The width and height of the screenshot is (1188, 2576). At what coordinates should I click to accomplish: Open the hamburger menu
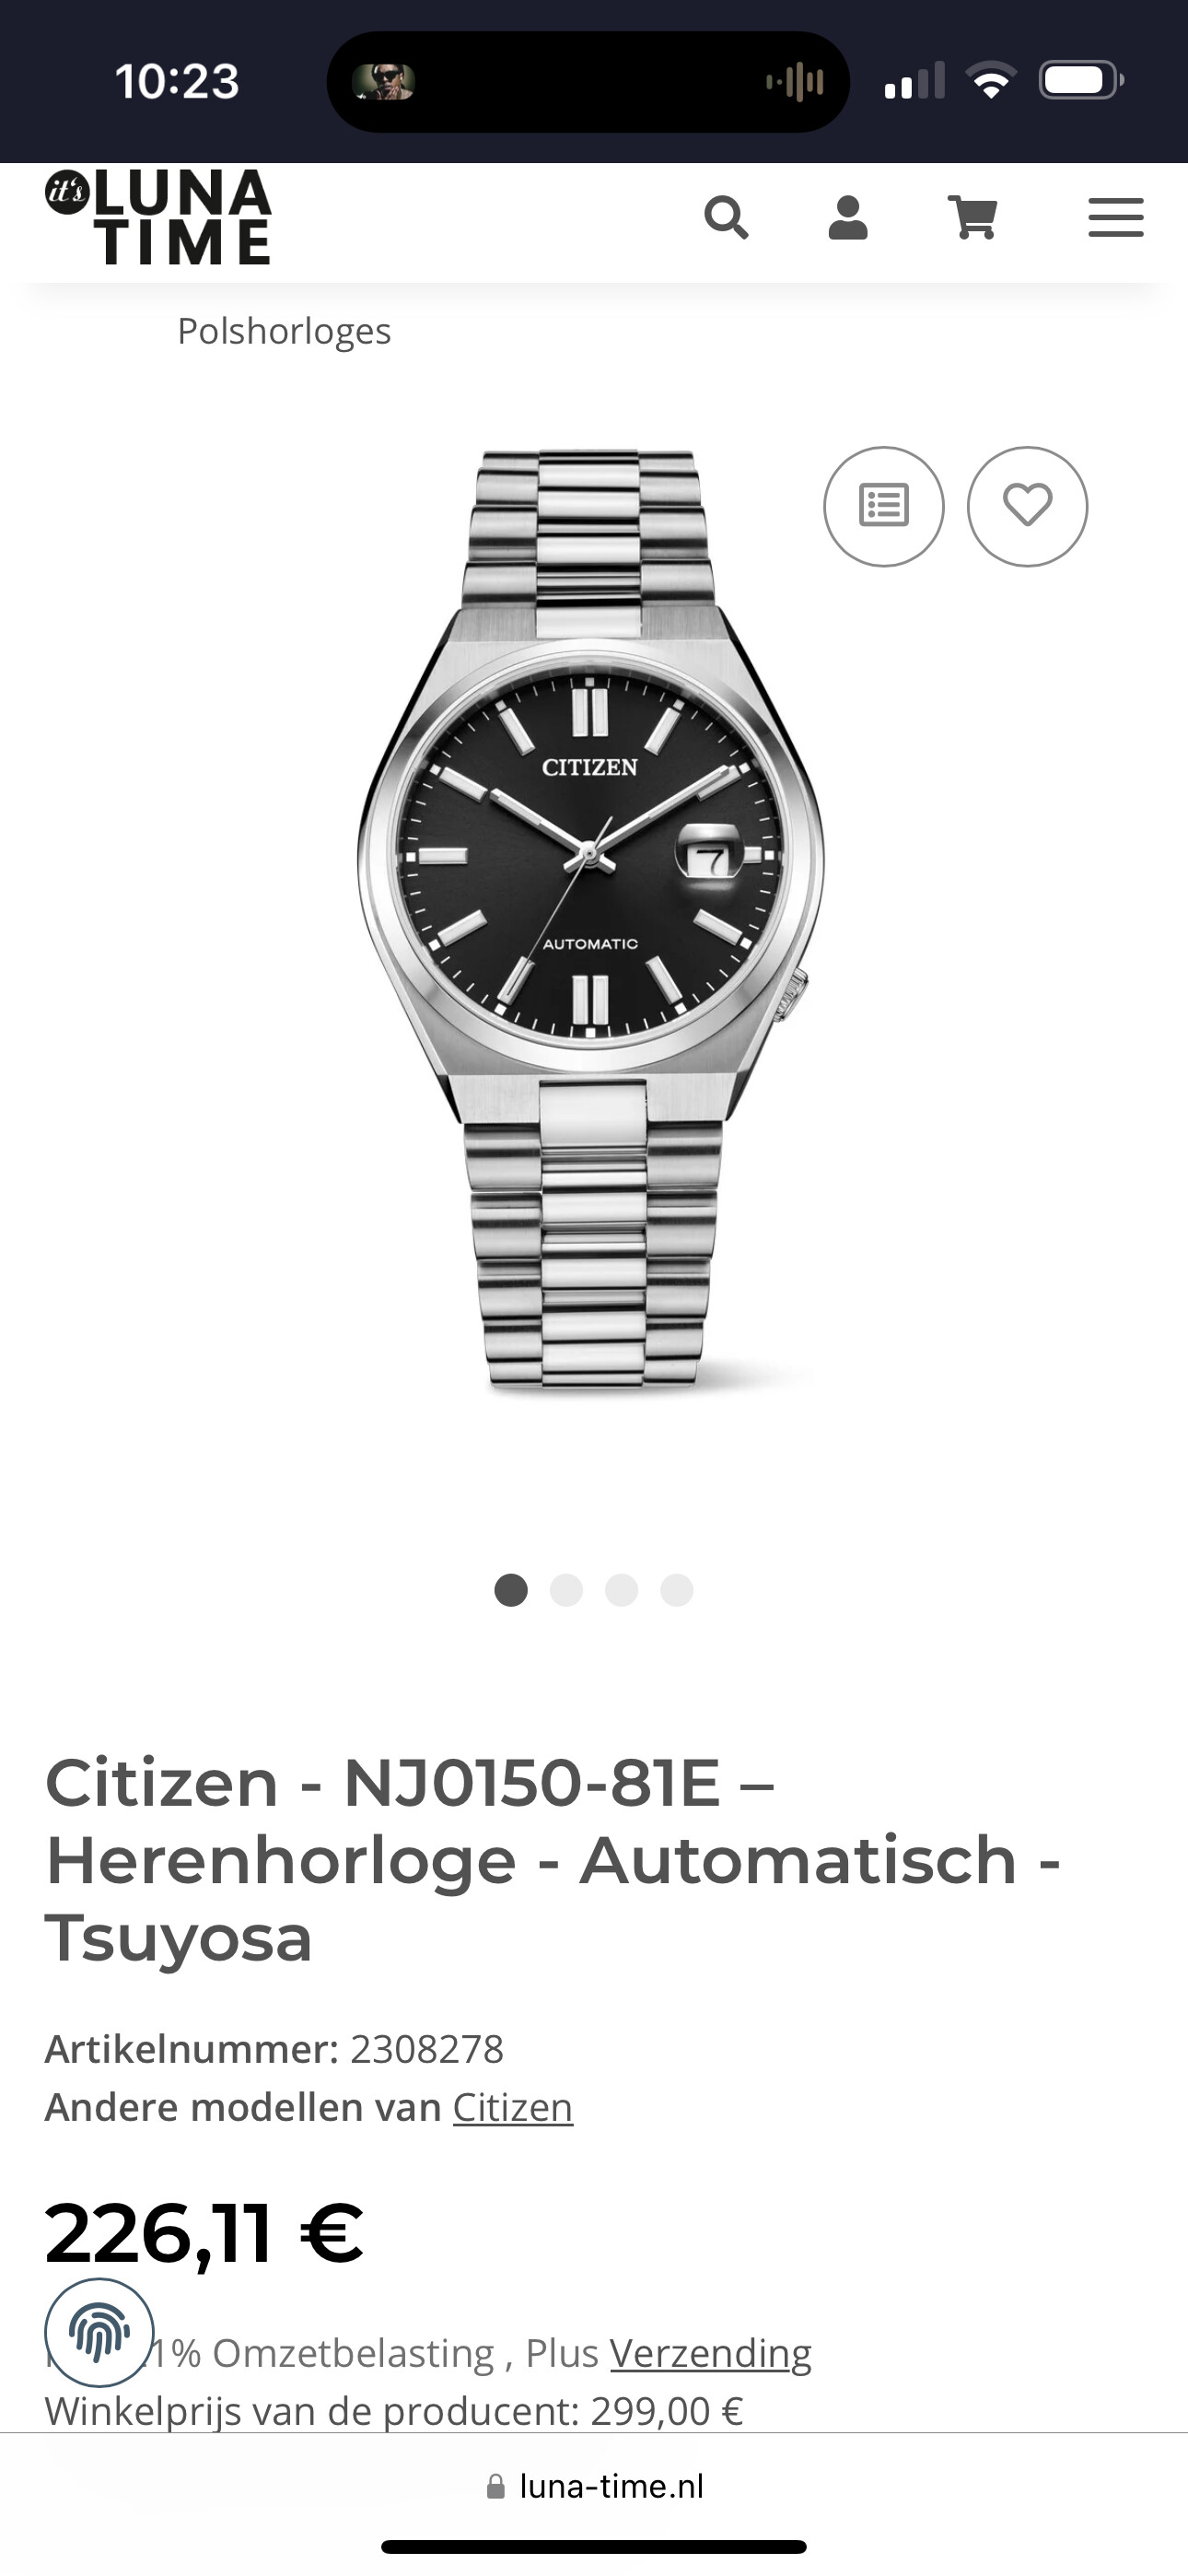pyautogui.click(x=1116, y=218)
